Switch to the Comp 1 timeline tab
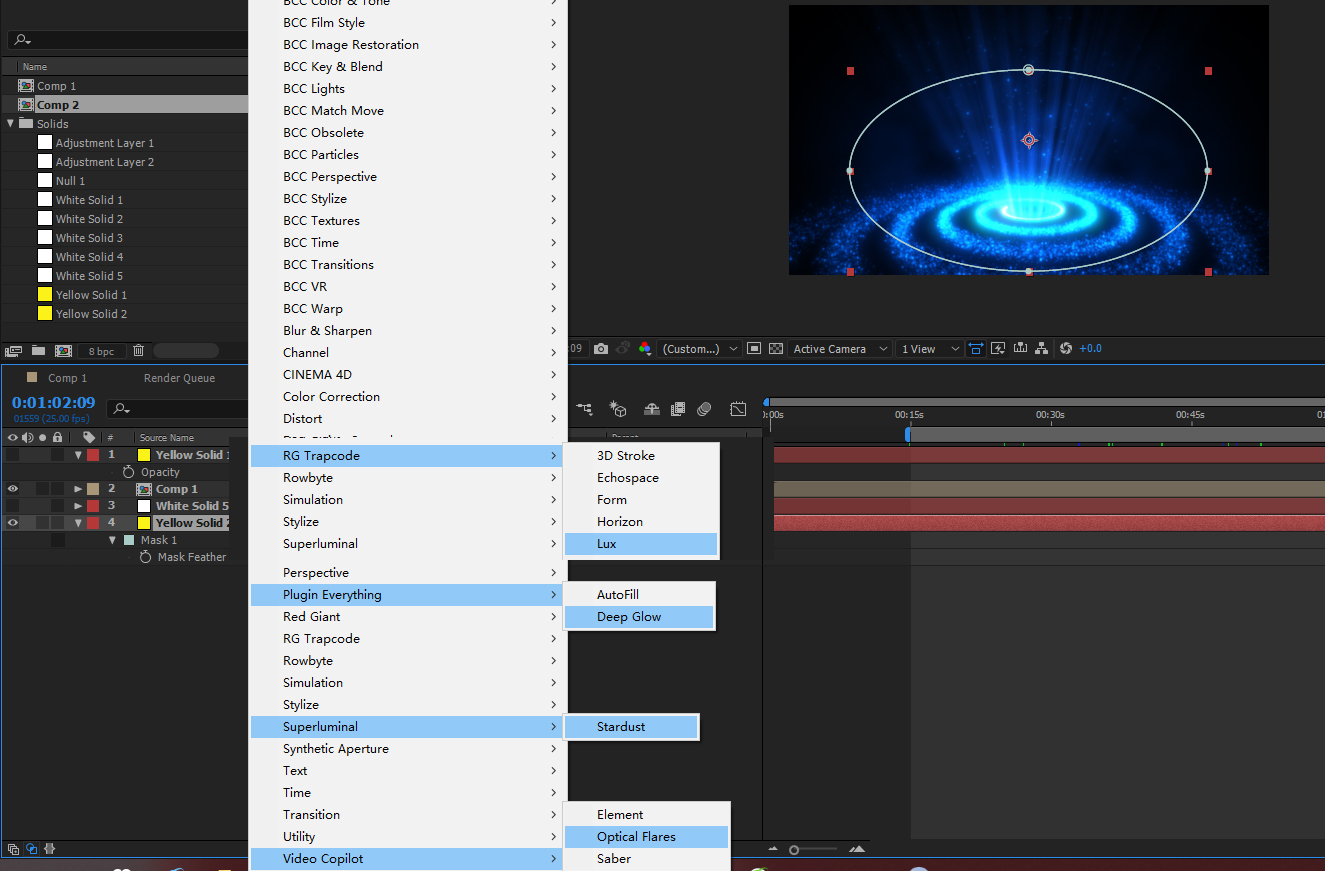The width and height of the screenshot is (1325, 871). 67,378
